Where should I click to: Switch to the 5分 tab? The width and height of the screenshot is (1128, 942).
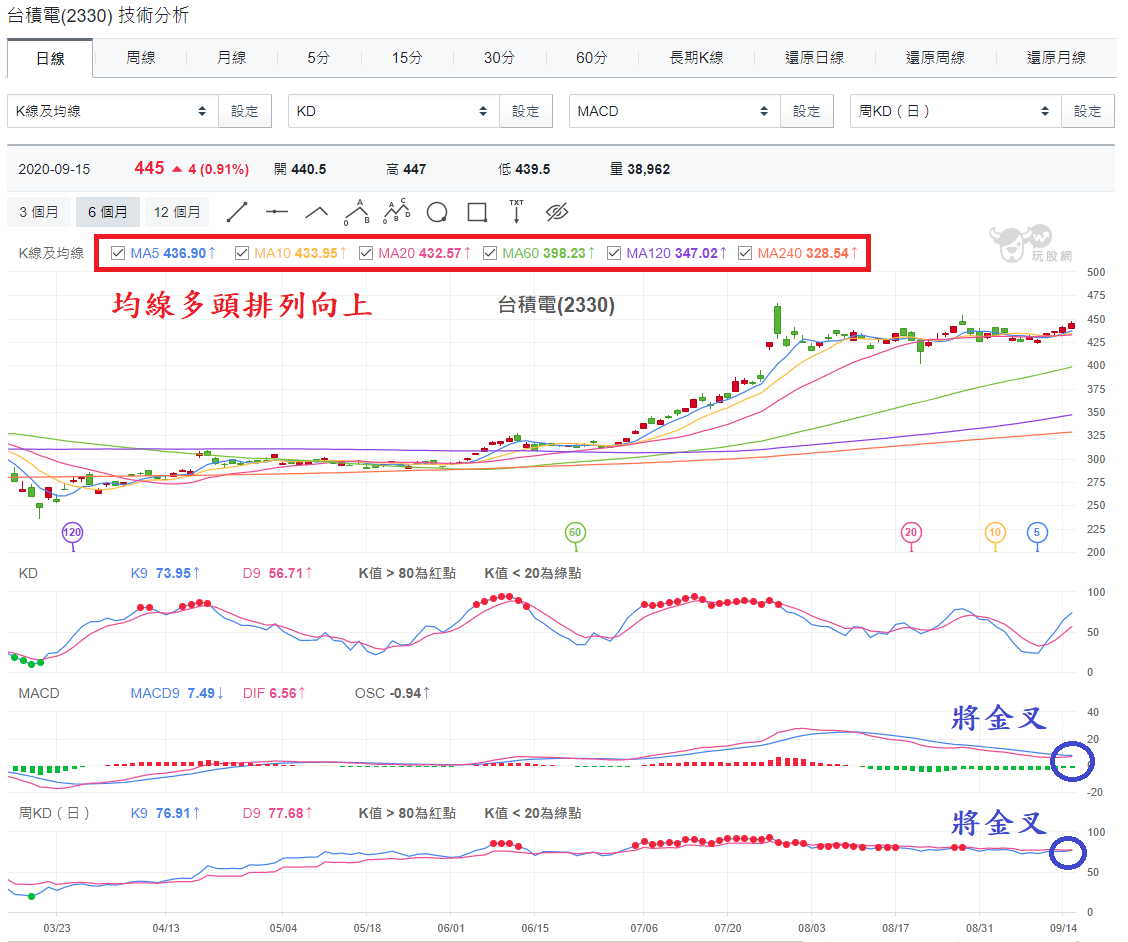(319, 58)
